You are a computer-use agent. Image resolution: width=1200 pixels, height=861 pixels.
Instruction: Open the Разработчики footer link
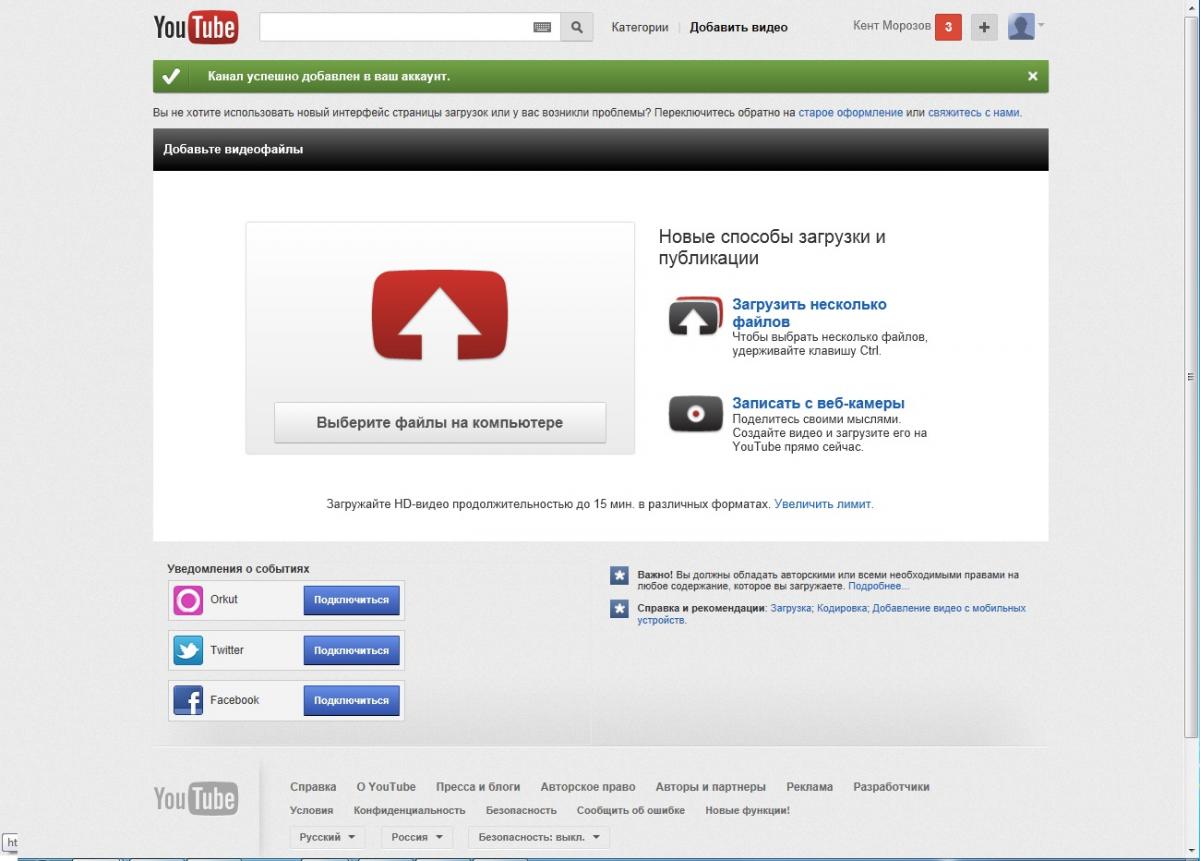(891, 787)
